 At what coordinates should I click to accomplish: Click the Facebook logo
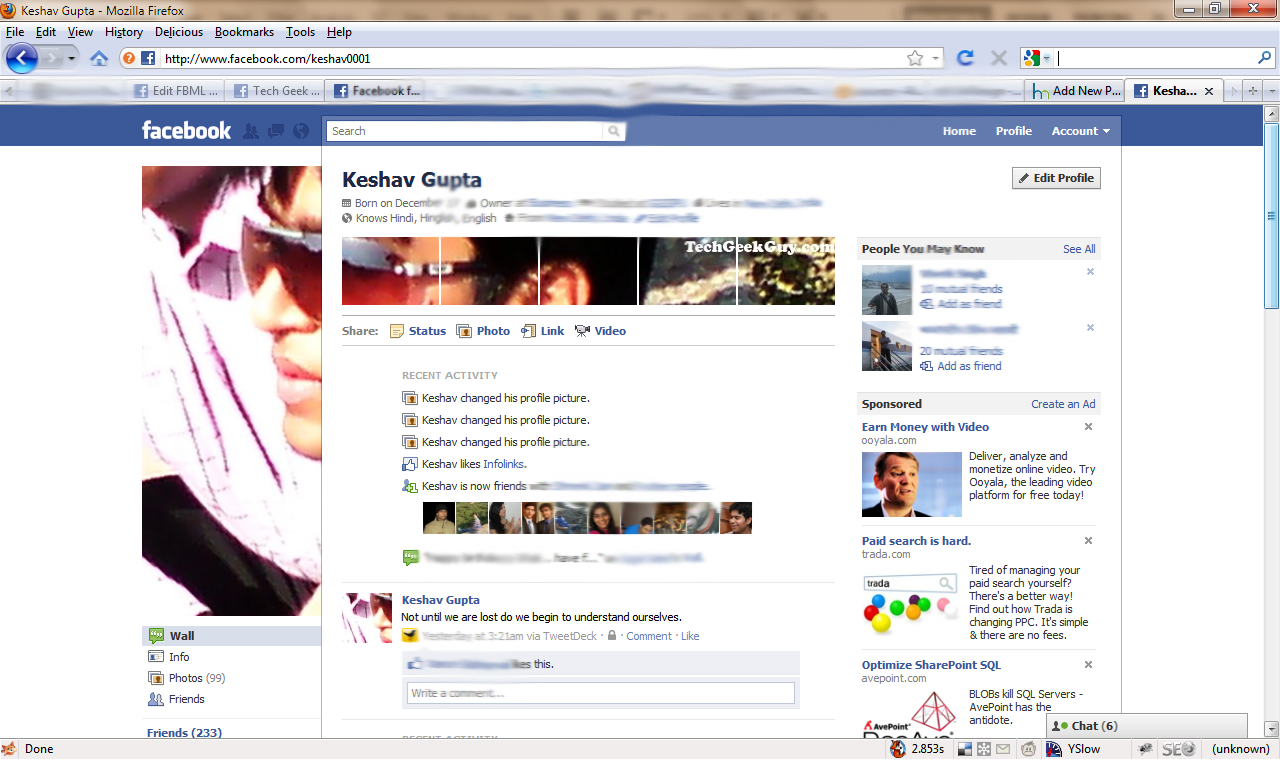pyautogui.click(x=186, y=130)
